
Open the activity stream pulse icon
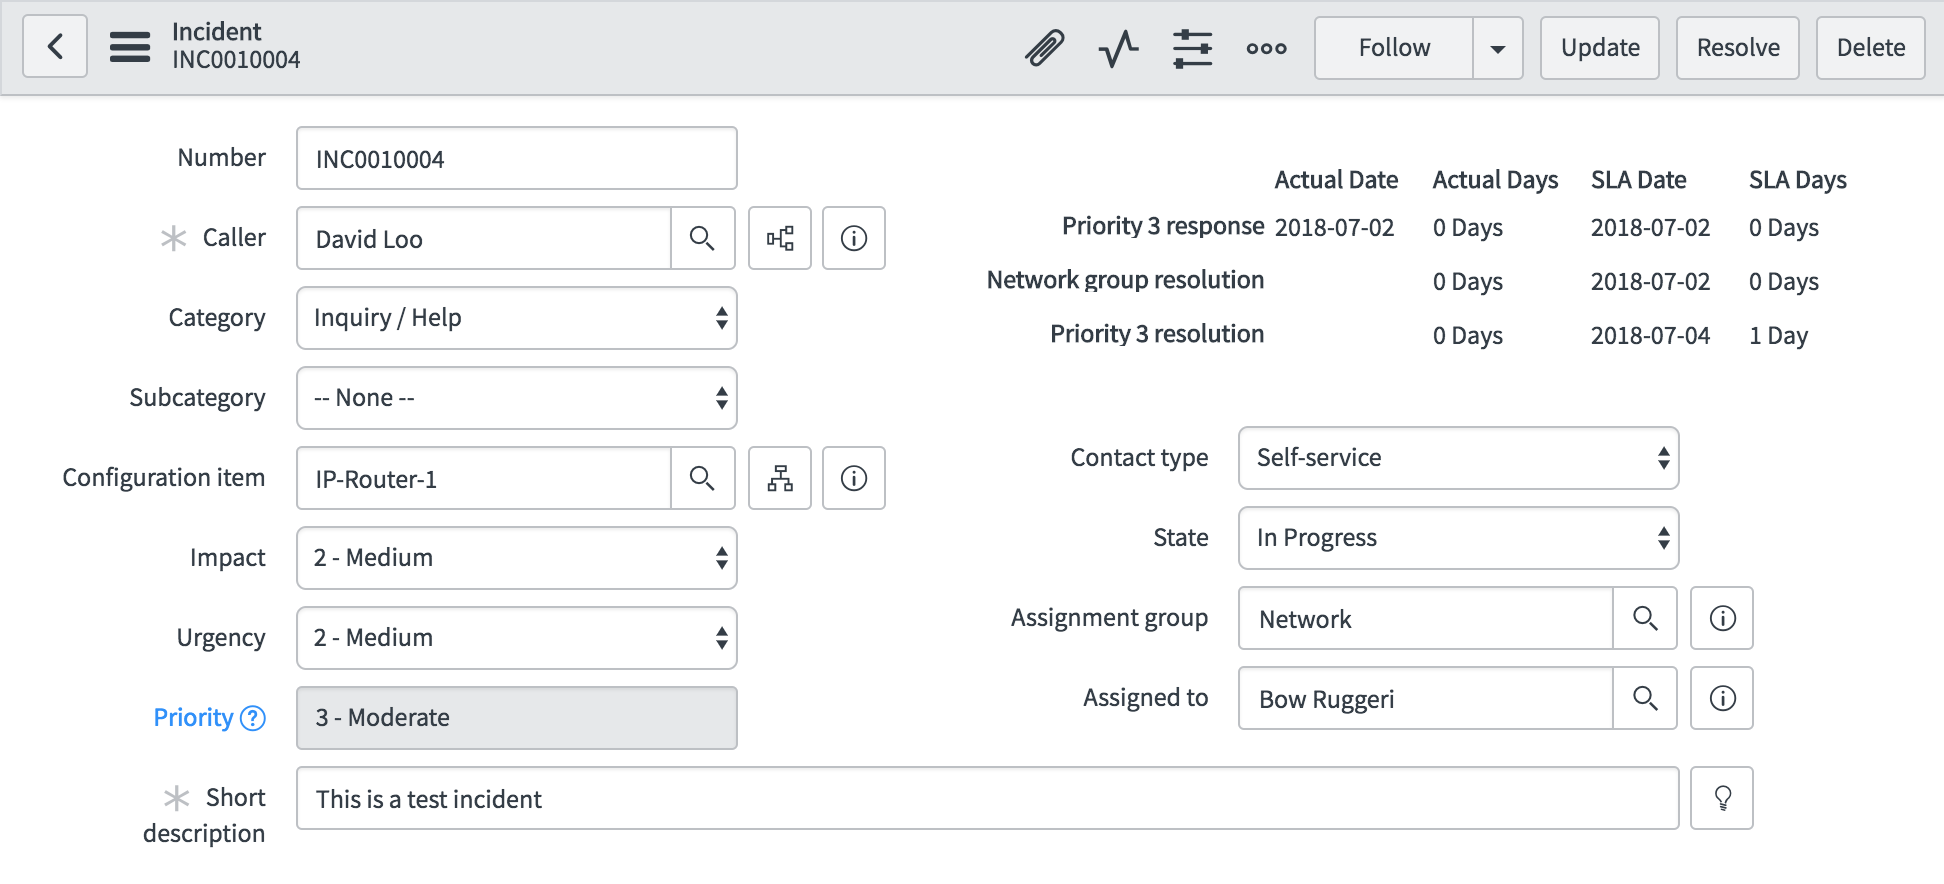[1119, 47]
